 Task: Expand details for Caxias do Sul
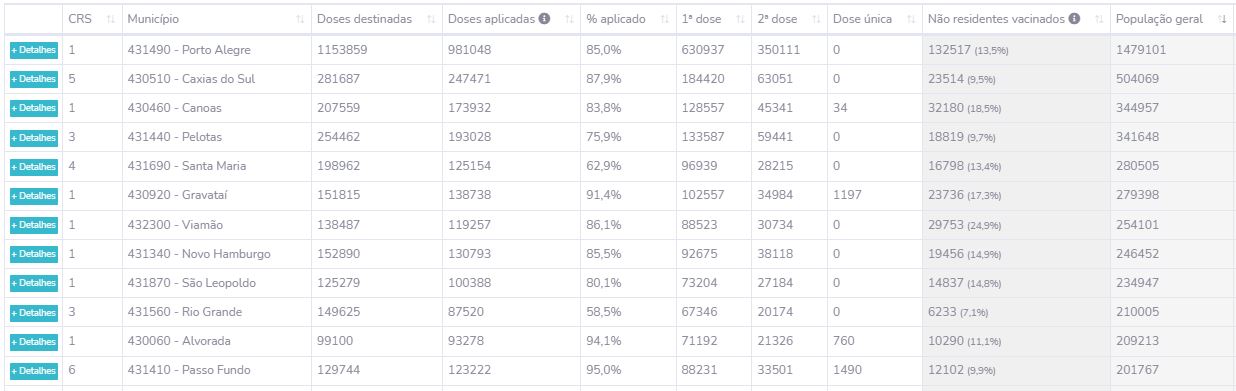[x=34, y=79]
